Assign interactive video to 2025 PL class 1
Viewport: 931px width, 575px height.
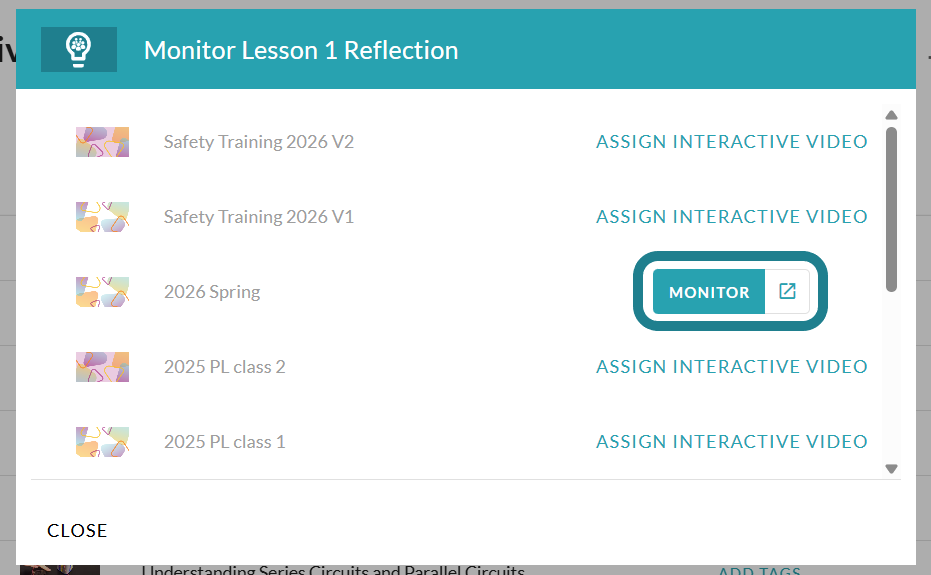(732, 442)
